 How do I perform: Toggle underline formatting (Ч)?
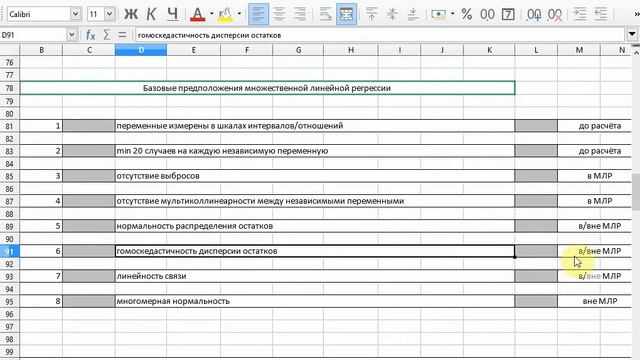[172, 14]
